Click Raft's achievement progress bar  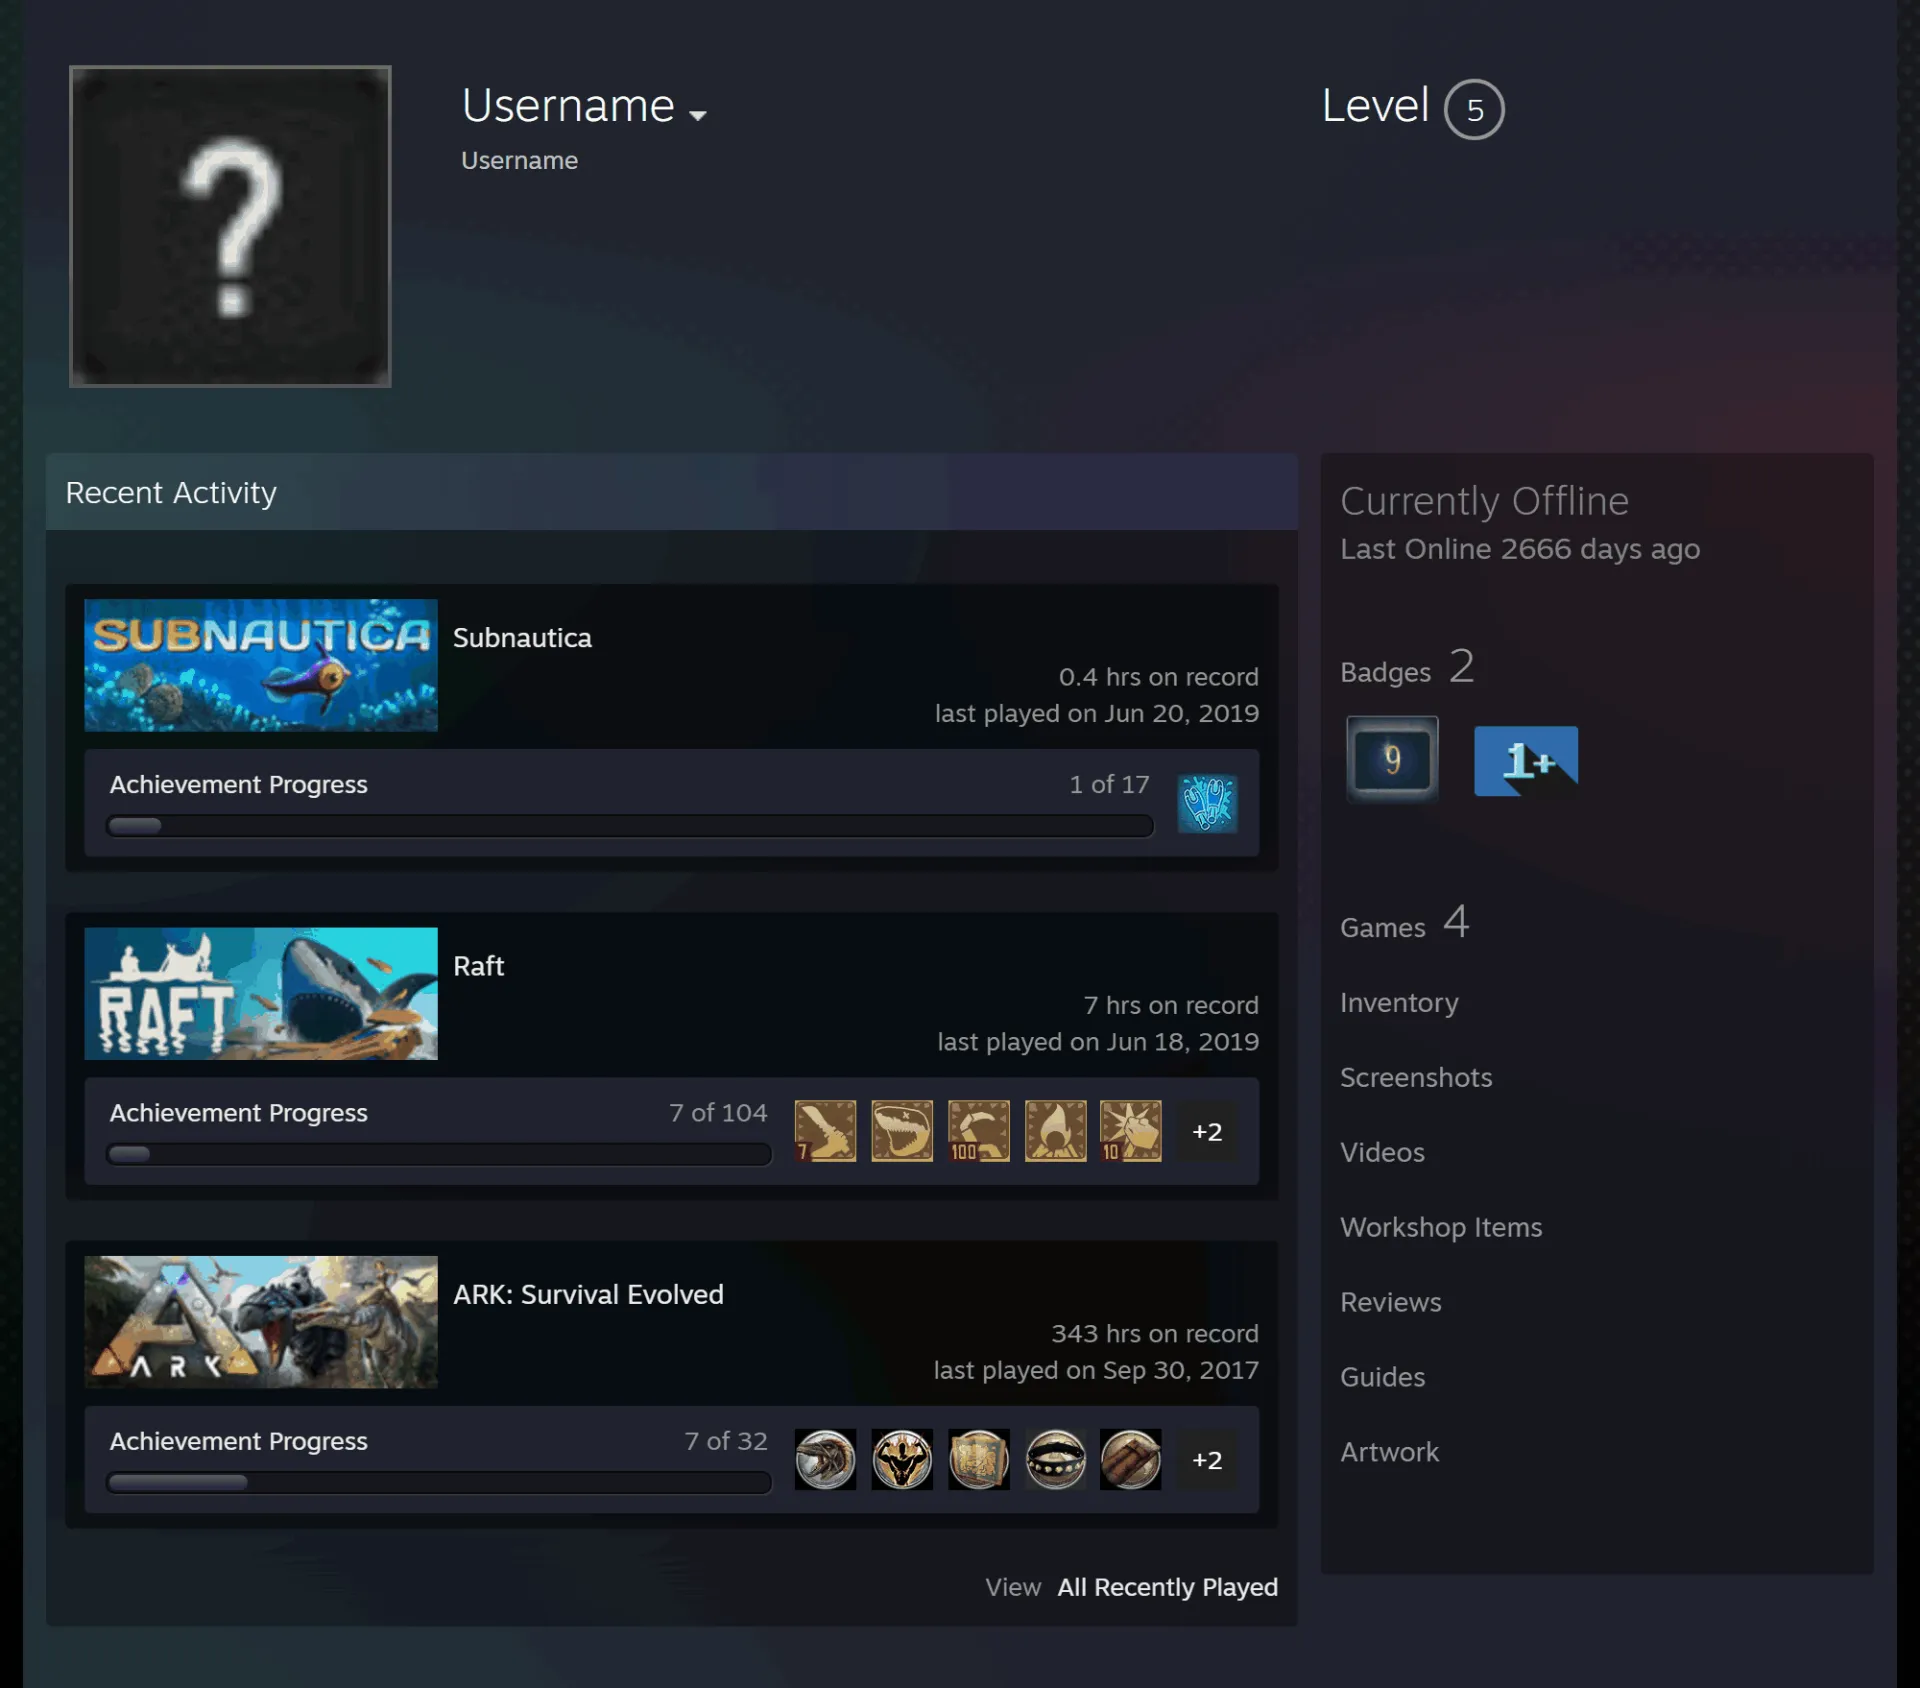(439, 1154)
